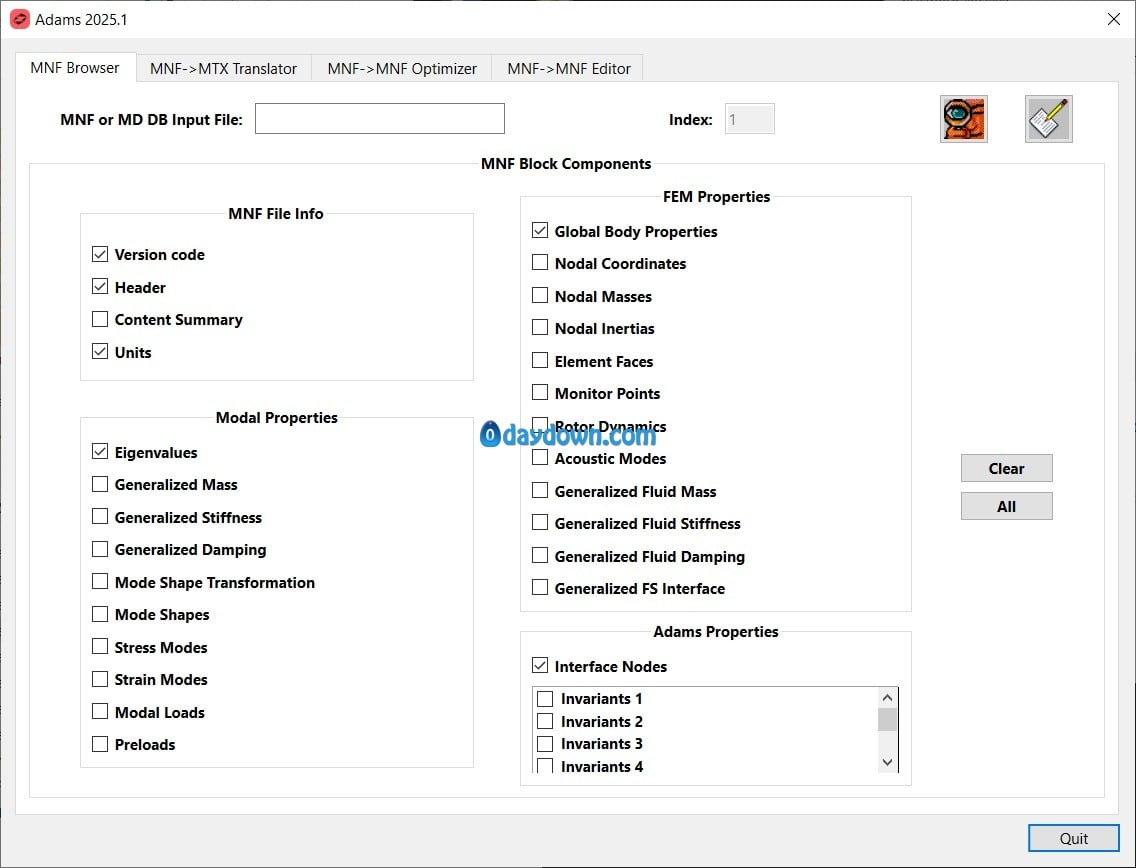Switch to MNF->MTX Translator tab
Image resolution: width=1136 pixels, height=868 pixels.
click(x=223, y=68)
